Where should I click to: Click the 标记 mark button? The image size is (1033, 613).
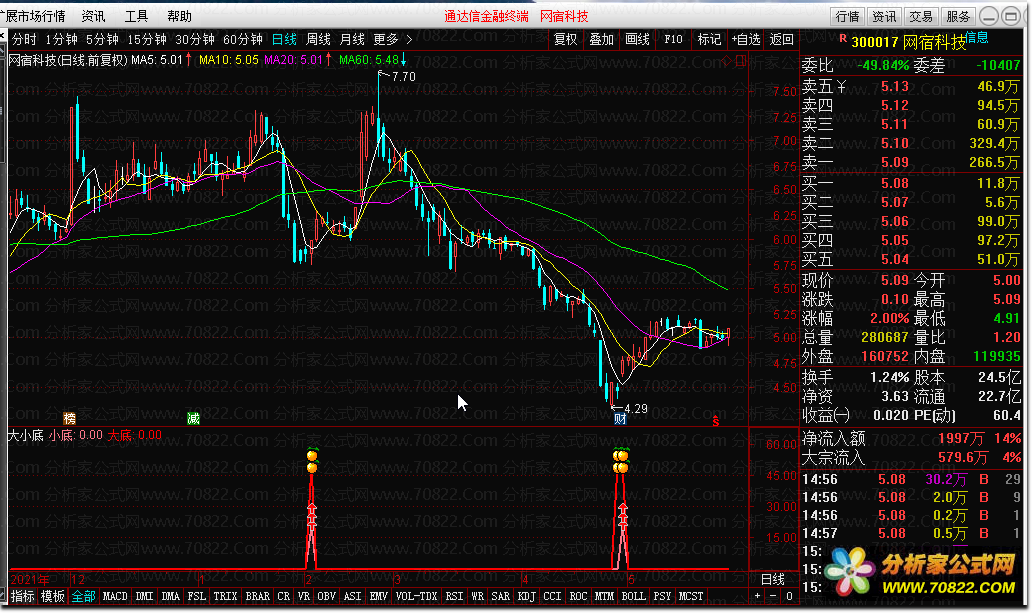(710, 40)
